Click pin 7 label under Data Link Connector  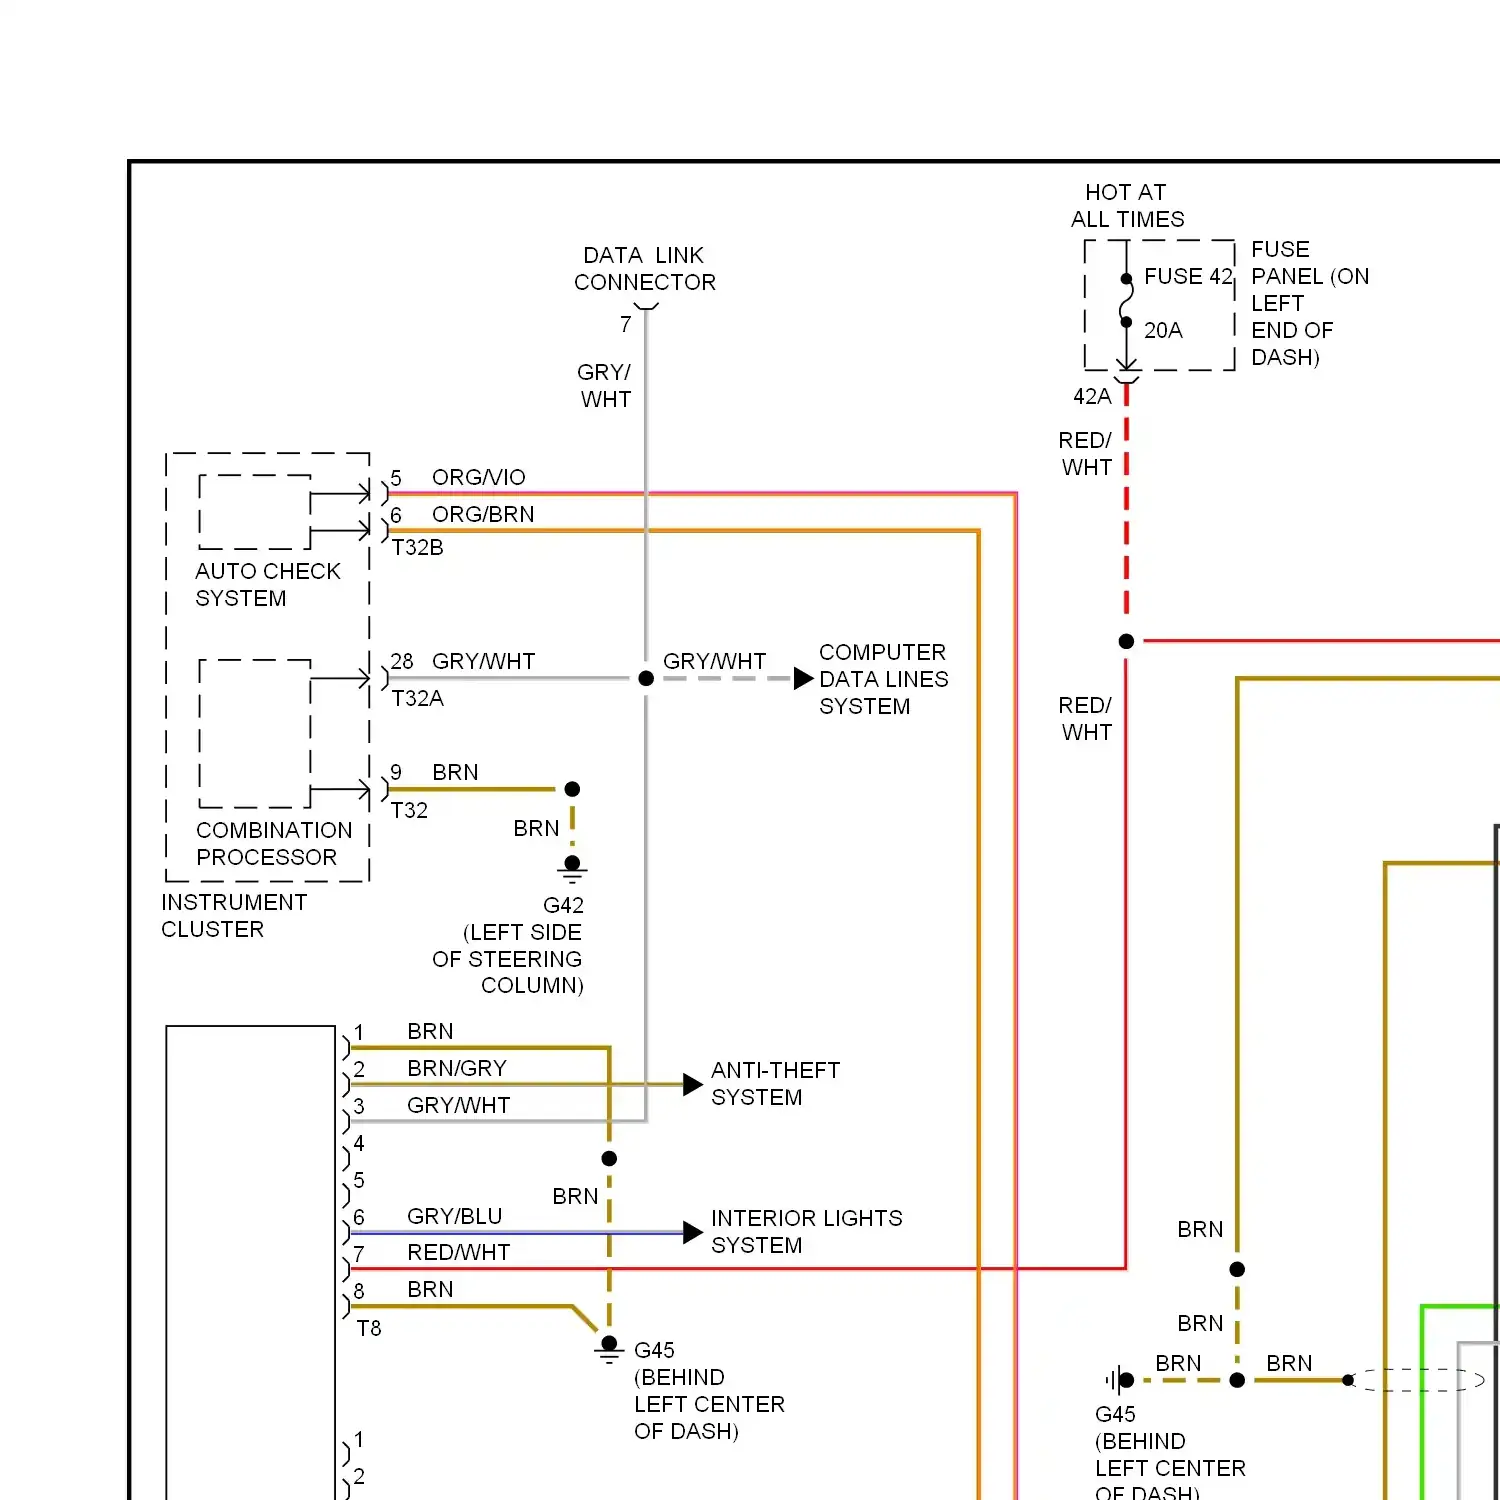[625, 325]
